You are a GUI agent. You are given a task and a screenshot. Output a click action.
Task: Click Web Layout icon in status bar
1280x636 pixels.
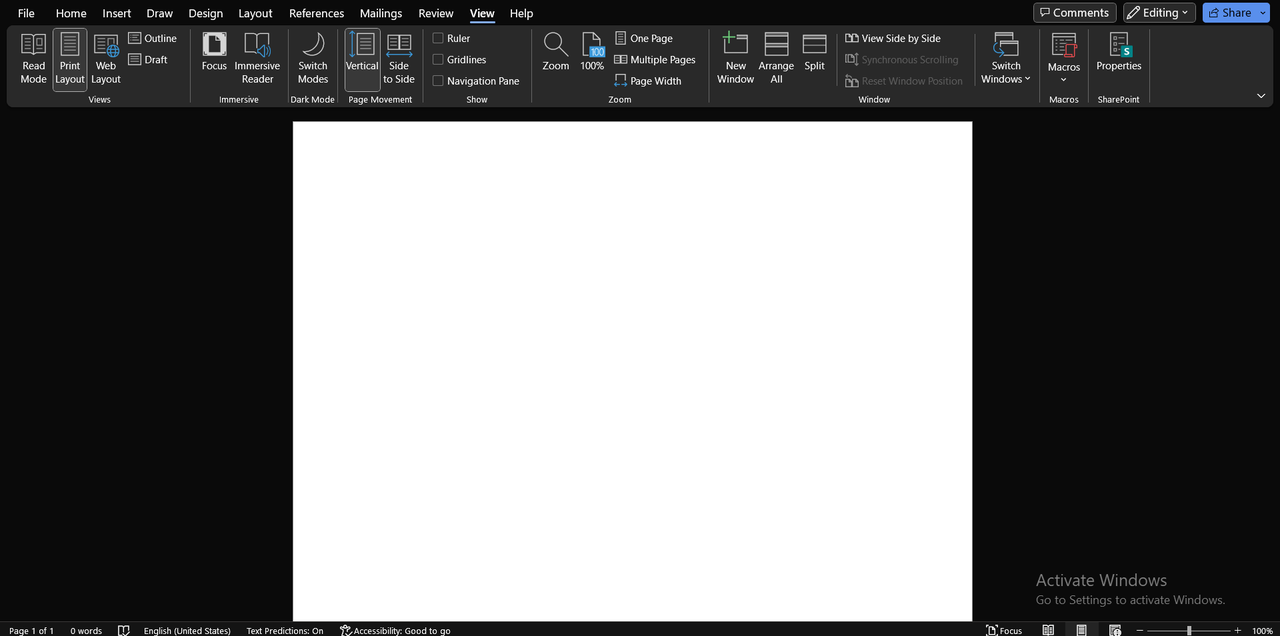click(x=1115, y=630)
